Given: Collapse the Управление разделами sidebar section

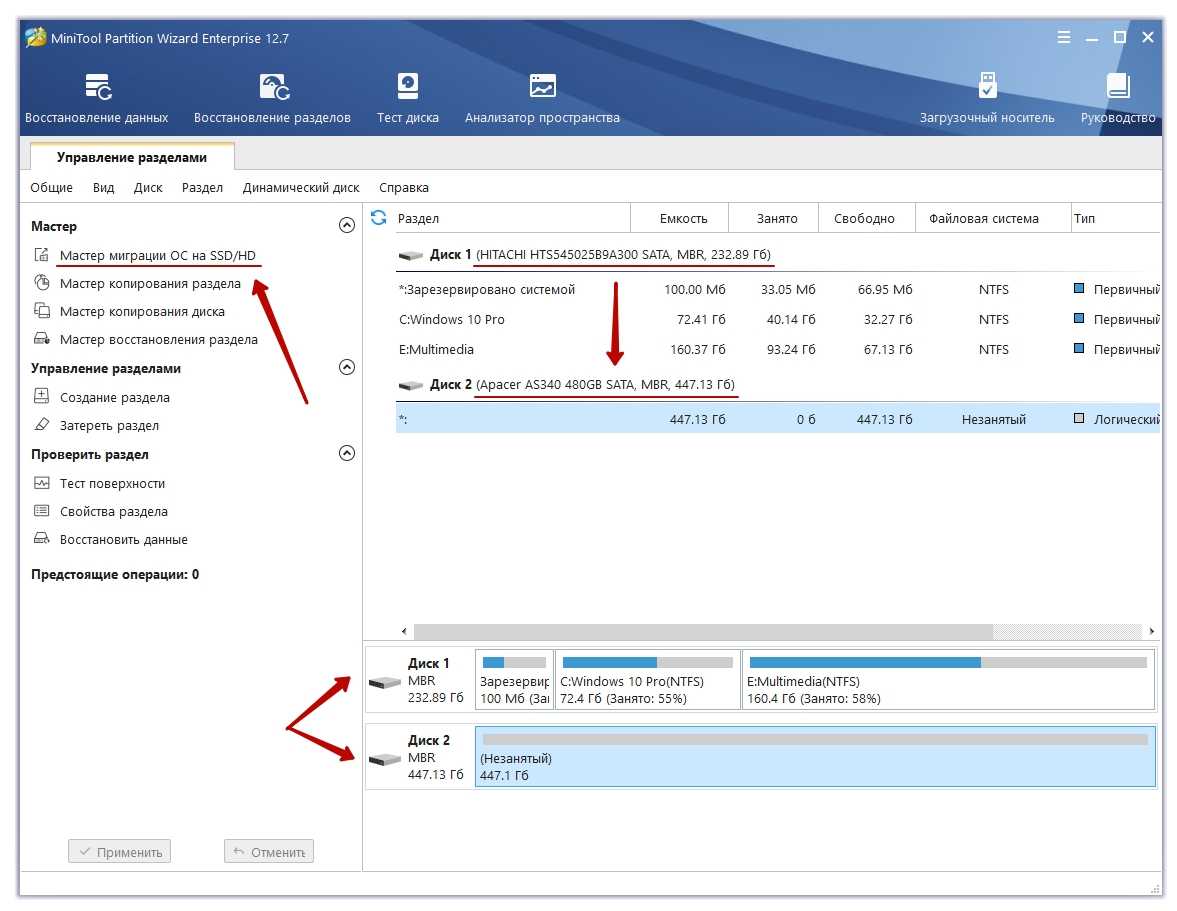Looking at the screenshot, I should (347, 367).
